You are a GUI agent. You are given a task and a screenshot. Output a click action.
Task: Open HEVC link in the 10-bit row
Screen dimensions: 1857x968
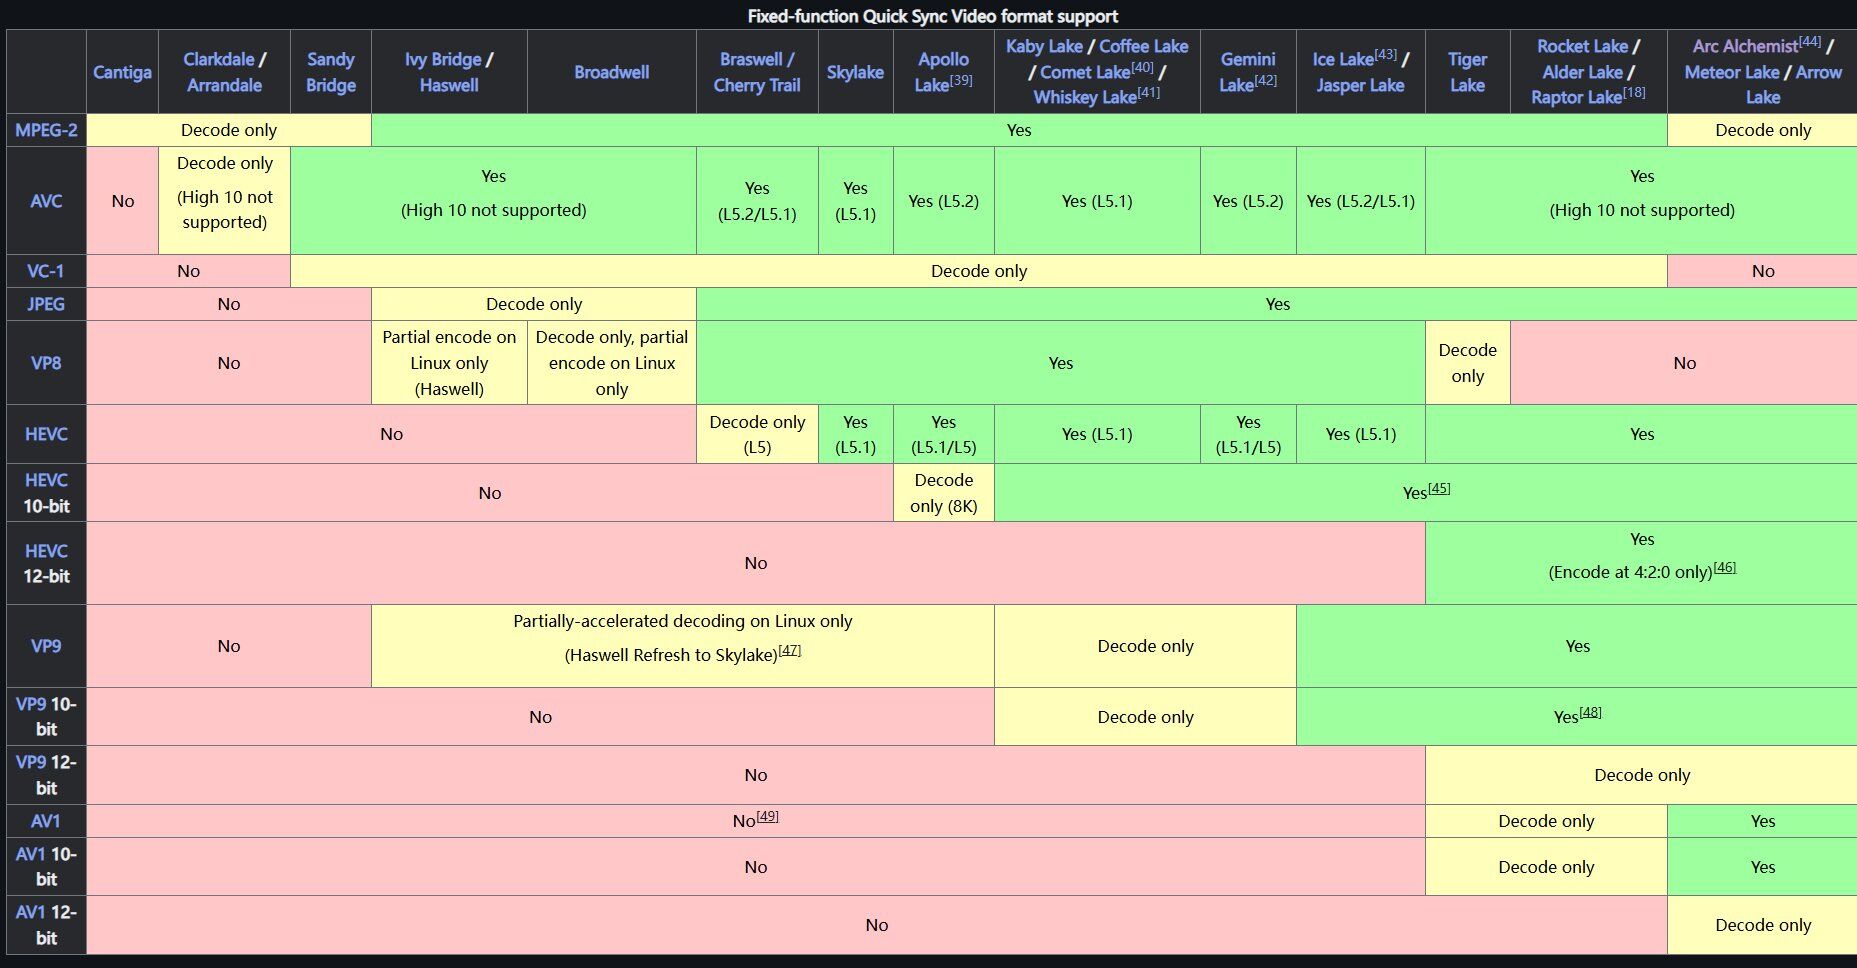click(x=46, y=480)
